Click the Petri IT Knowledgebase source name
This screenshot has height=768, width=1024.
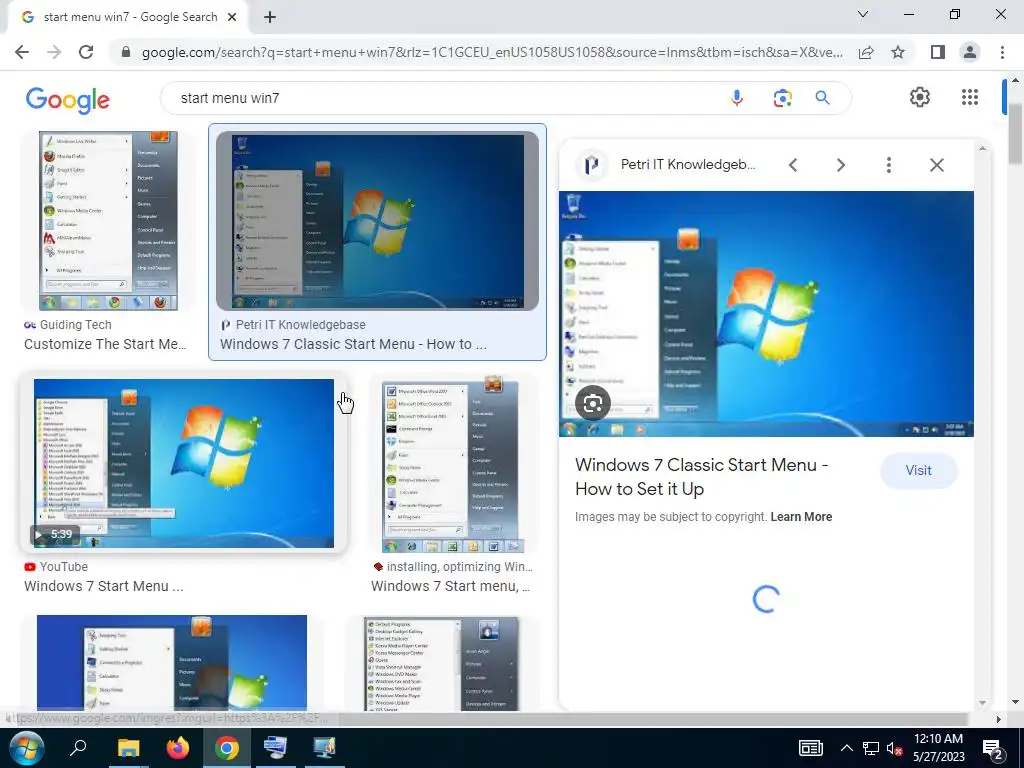tap(688, 165)
